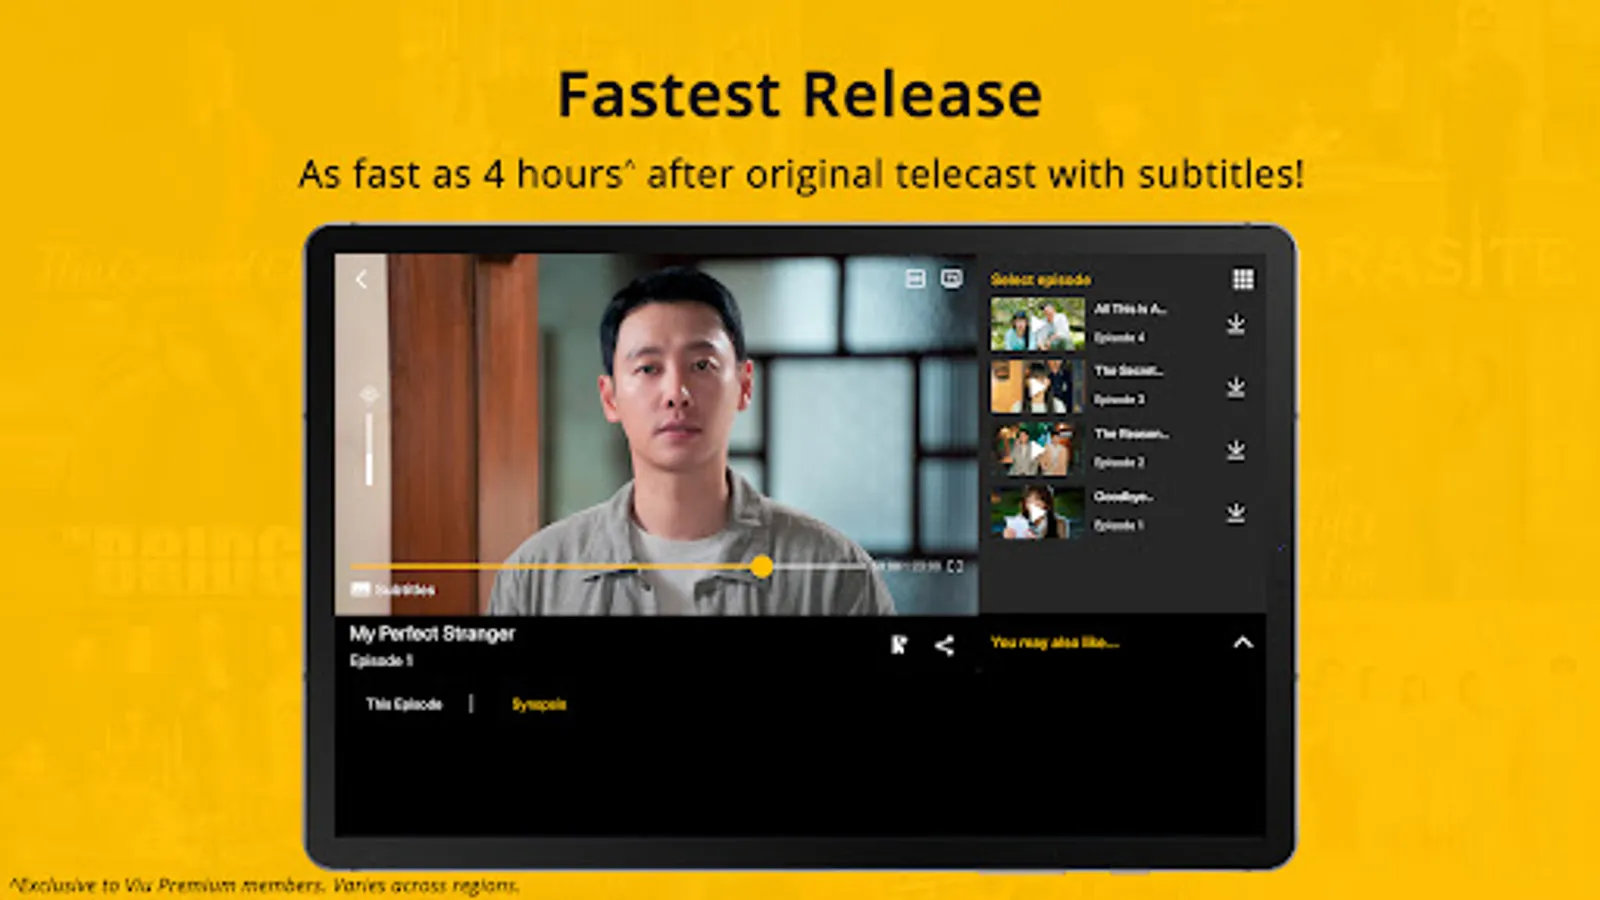Screen dimensions: 1600x900
Task: Enter fullscreen via the icon after the timestamp
Action: [x=955, y=566]
